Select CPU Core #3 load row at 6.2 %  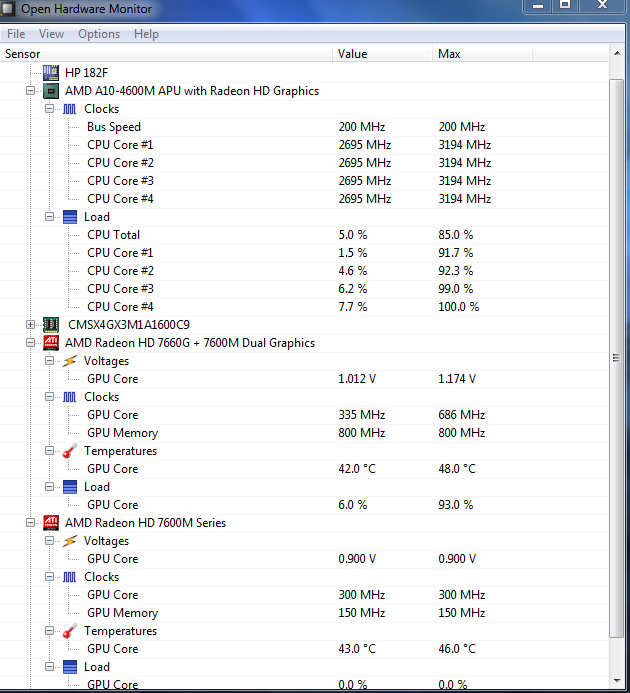(x=304, y=289)
